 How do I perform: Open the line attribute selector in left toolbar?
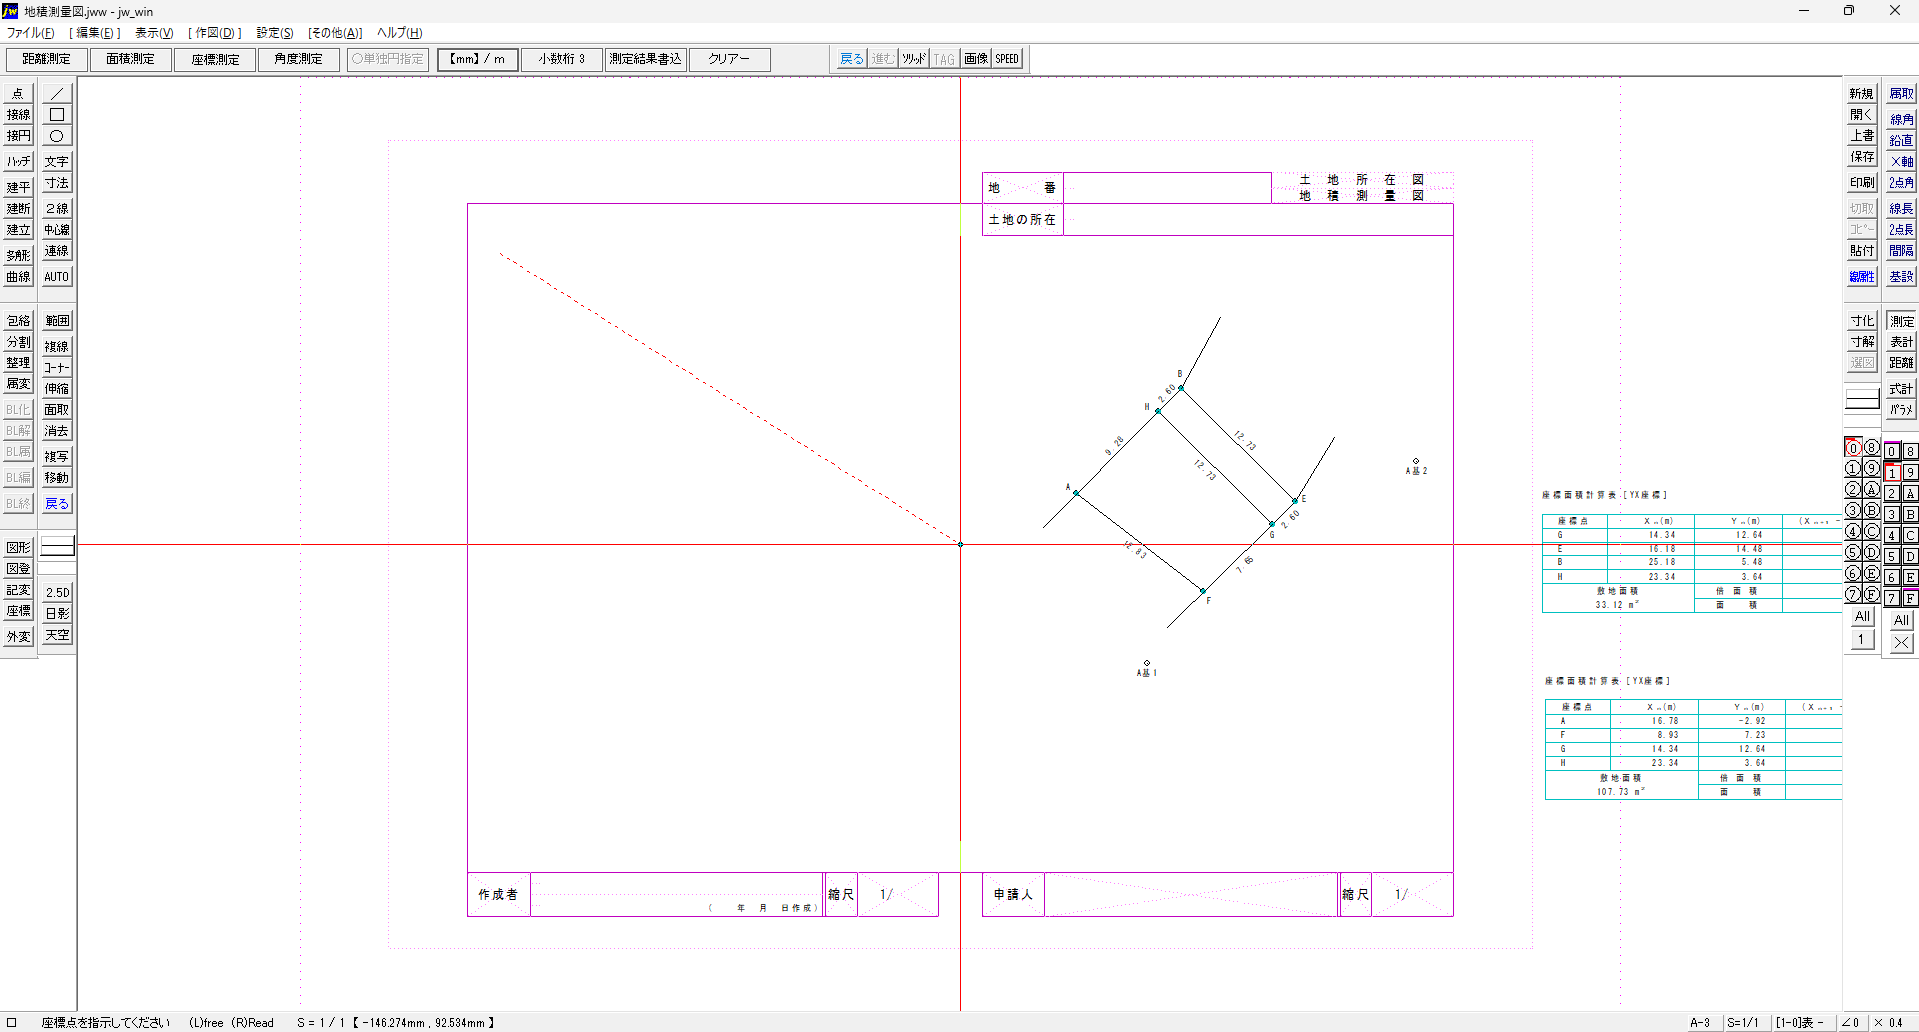point(57,546)
